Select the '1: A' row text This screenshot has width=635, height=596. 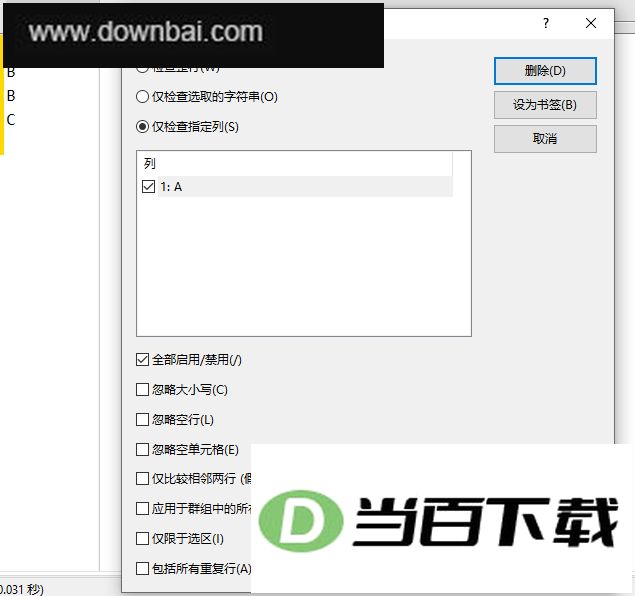click(171, 187)
